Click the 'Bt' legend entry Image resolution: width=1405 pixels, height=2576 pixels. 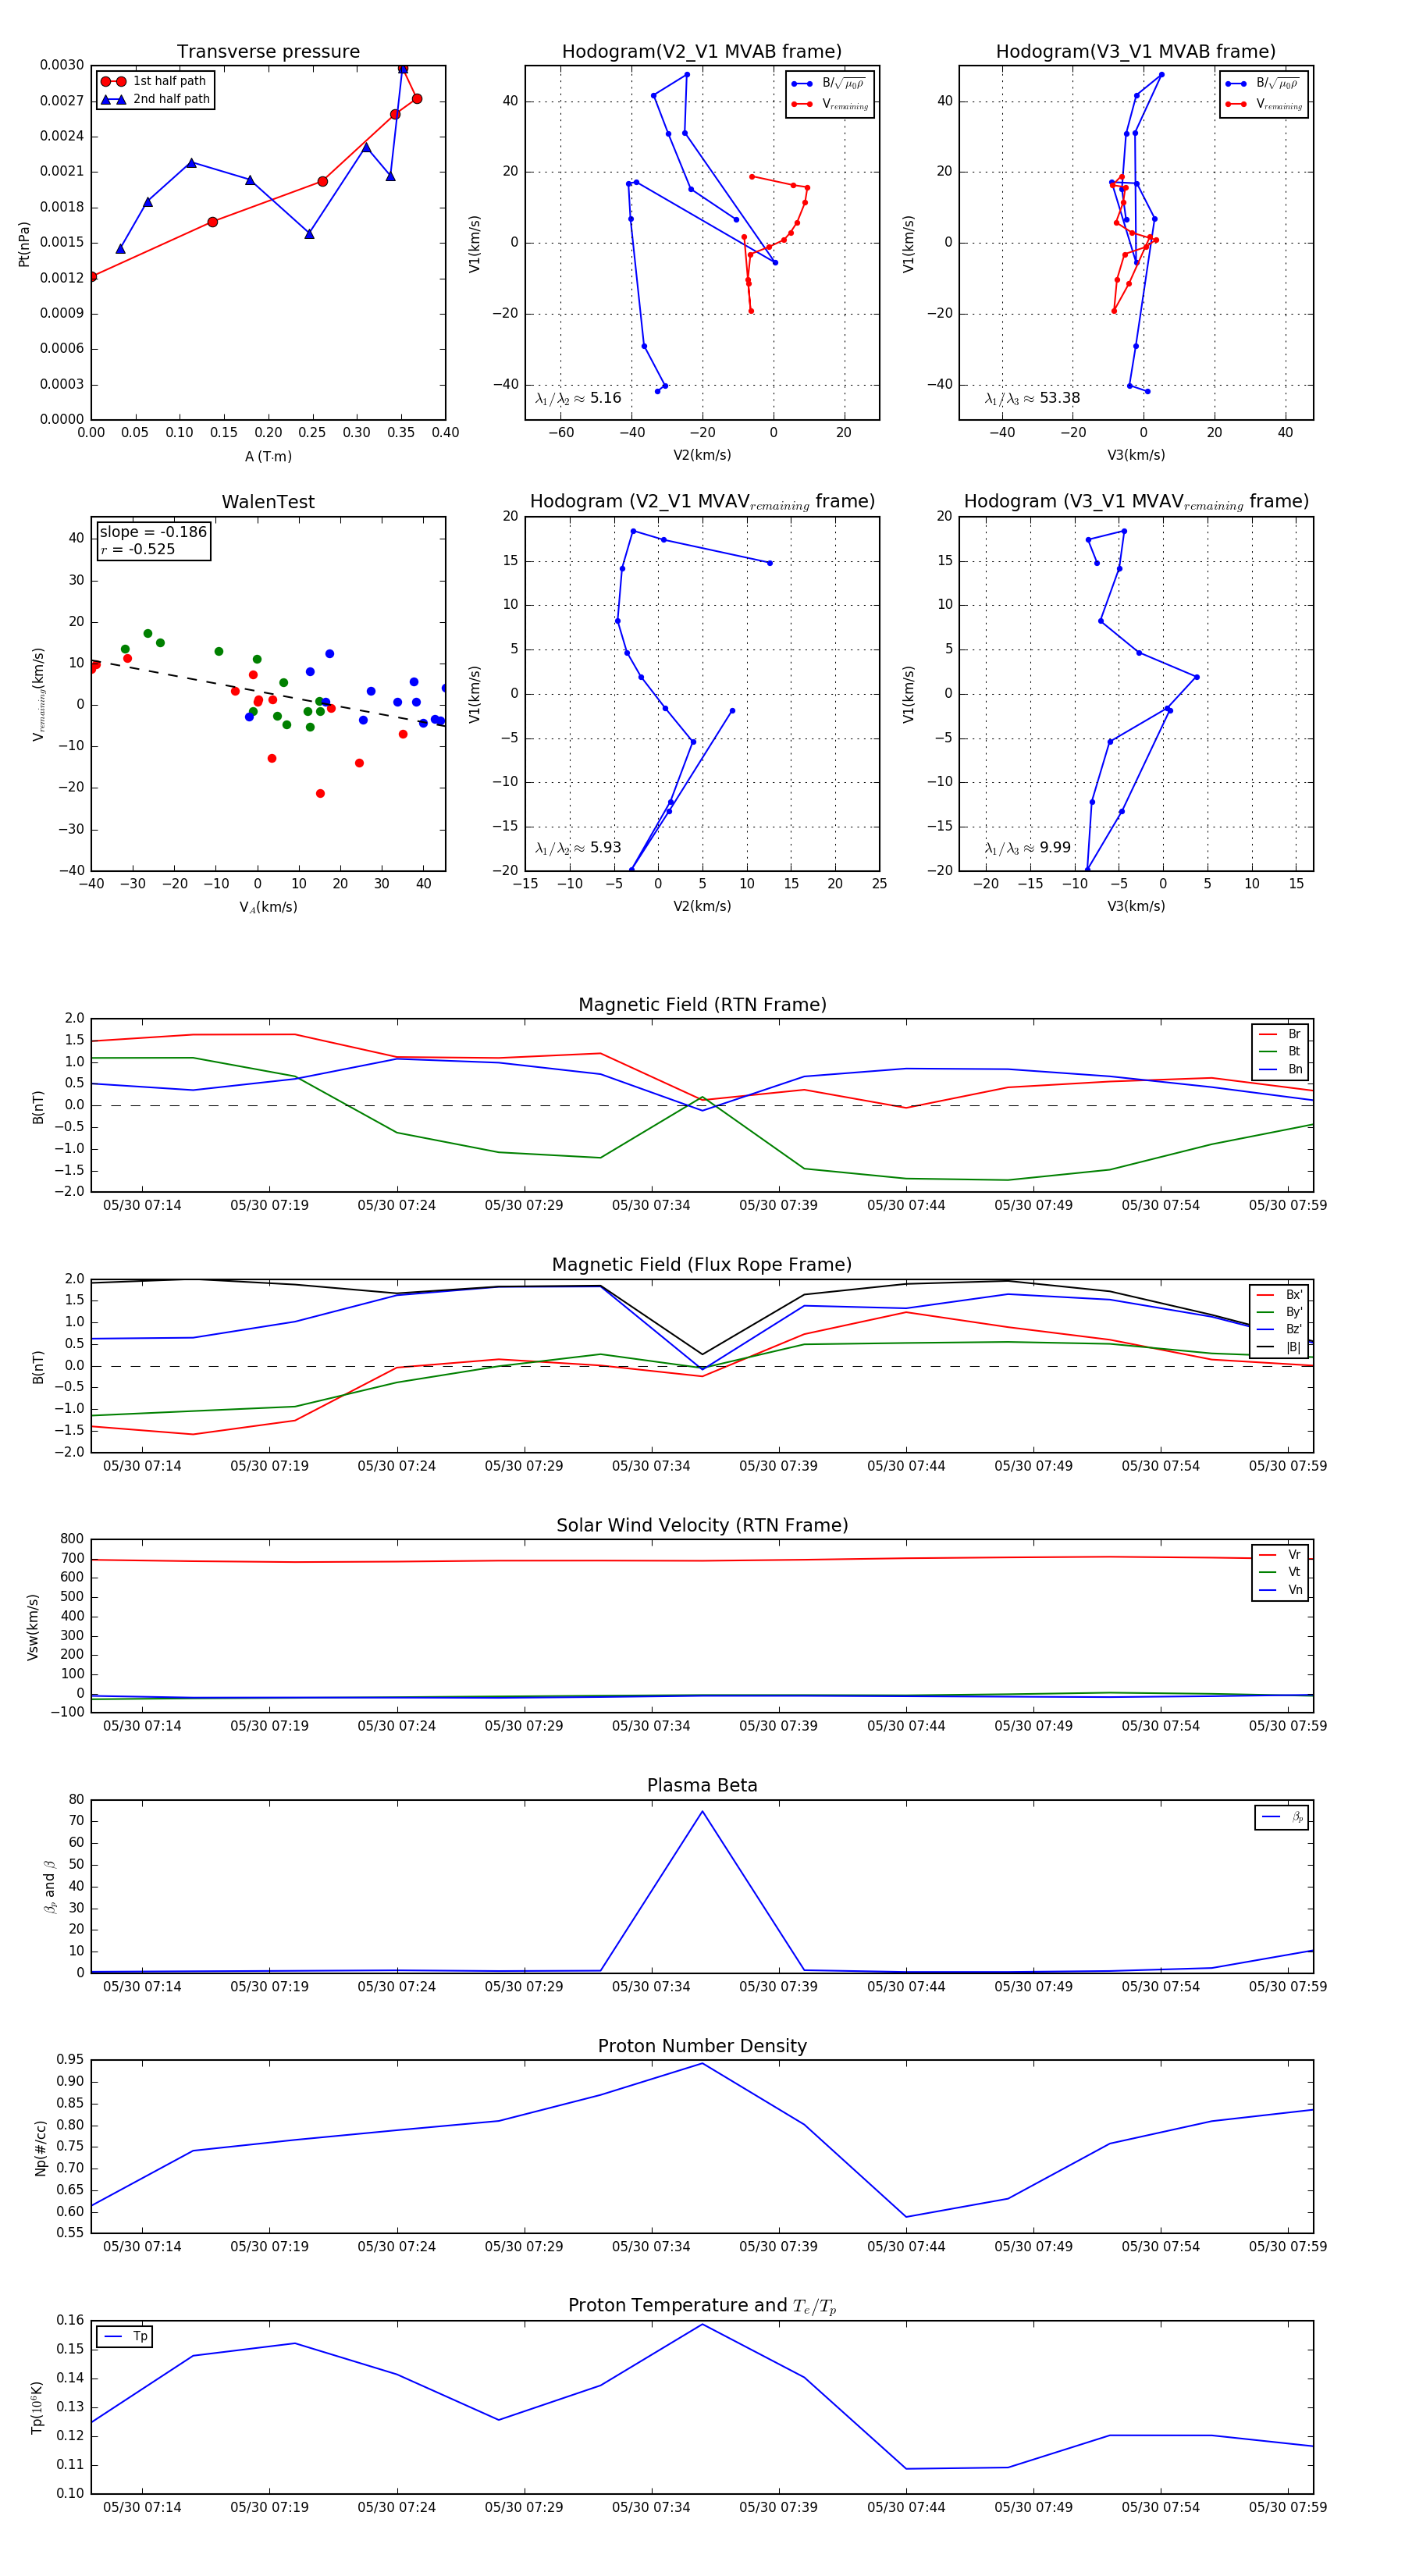tap(1280, 1051)
